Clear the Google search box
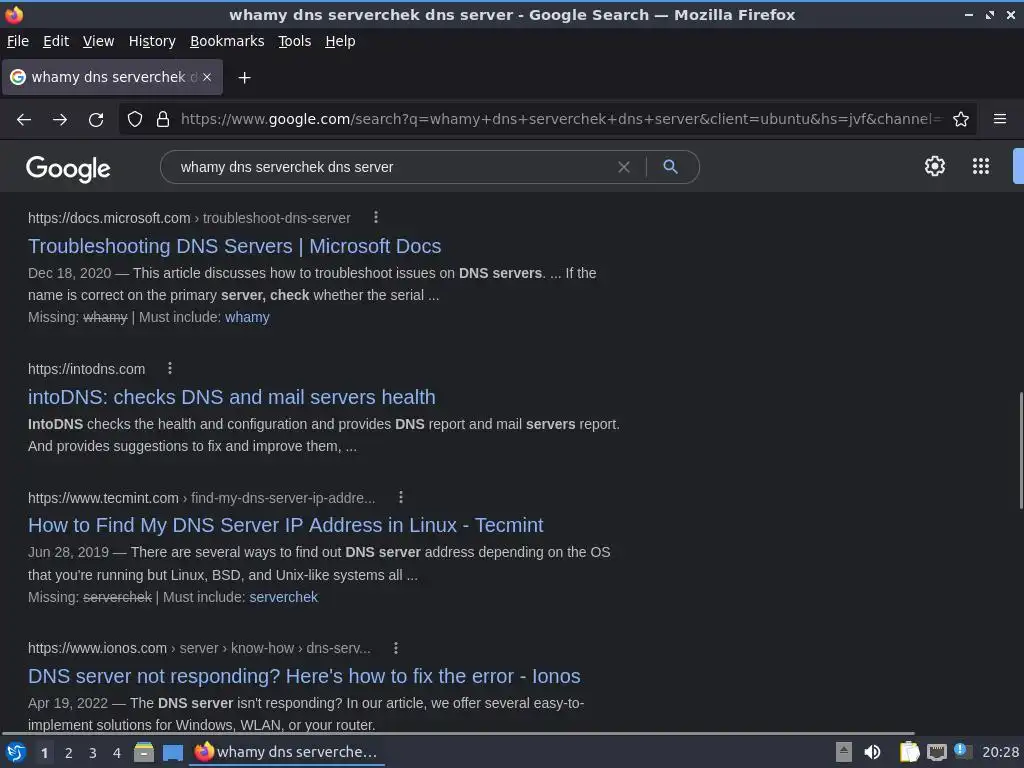This screenshot has height=768, width=1024. pos(624,167)
